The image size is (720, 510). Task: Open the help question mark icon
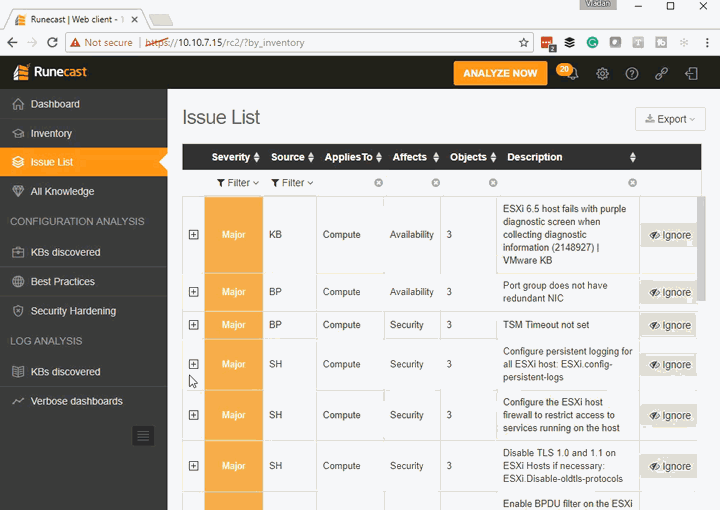632,73
